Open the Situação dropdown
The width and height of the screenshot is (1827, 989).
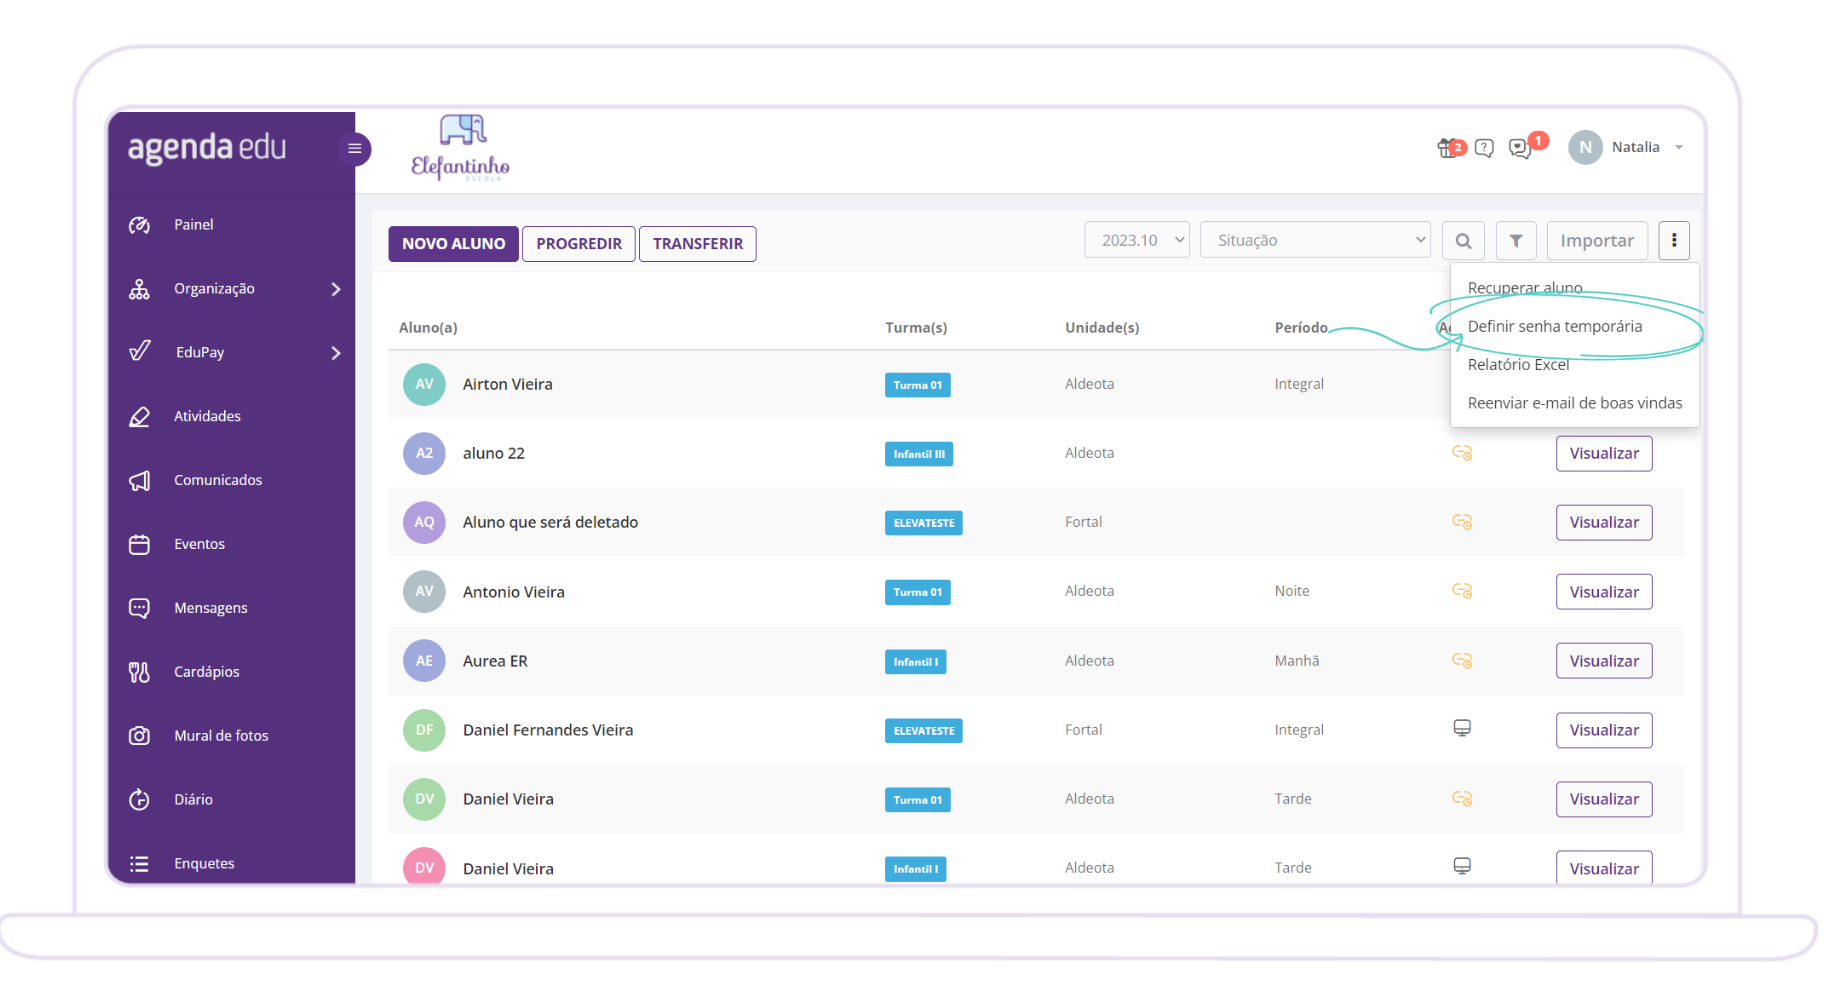tap(1315, 240)
